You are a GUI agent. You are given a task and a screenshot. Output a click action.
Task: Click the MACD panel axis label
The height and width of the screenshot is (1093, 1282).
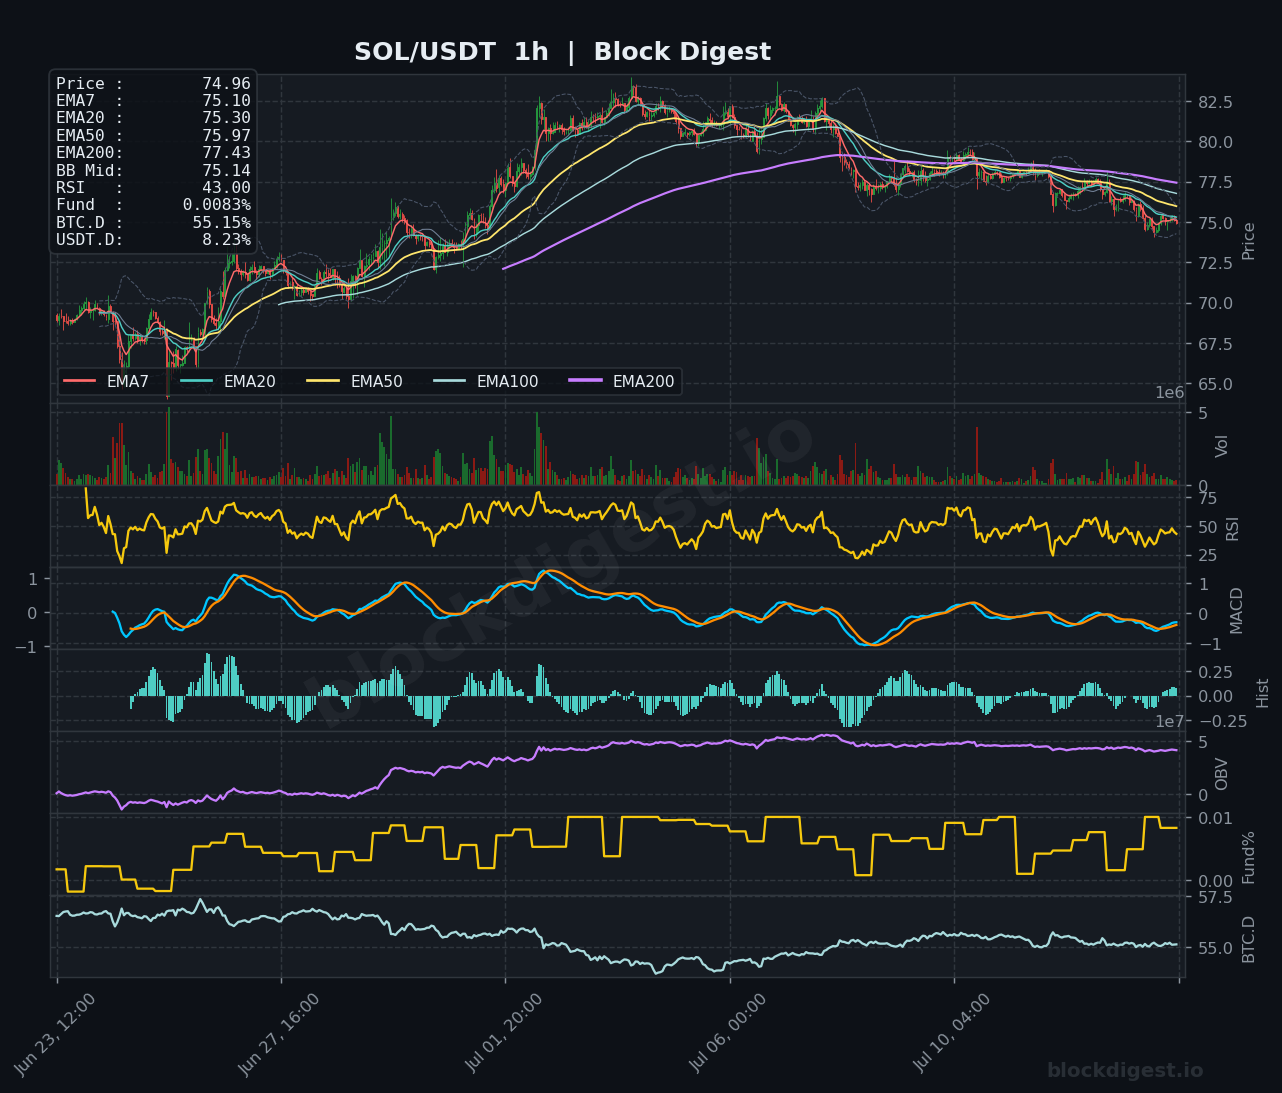(1236, 610)
